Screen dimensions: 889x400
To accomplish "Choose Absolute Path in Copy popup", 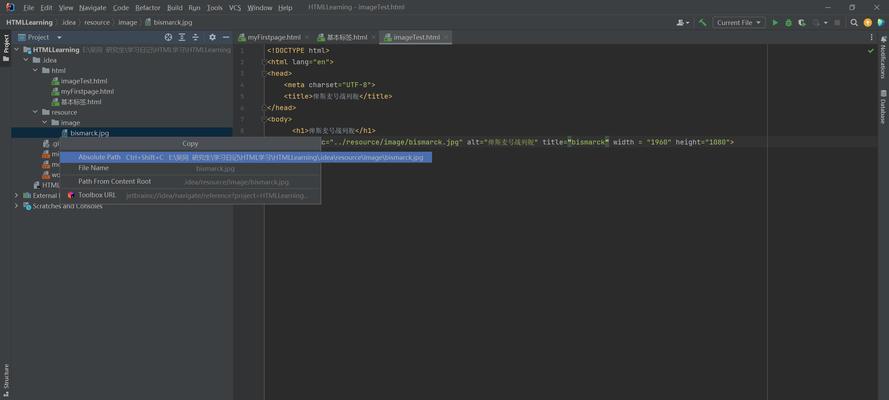I will pyautogui.click(x=246, y=157).
